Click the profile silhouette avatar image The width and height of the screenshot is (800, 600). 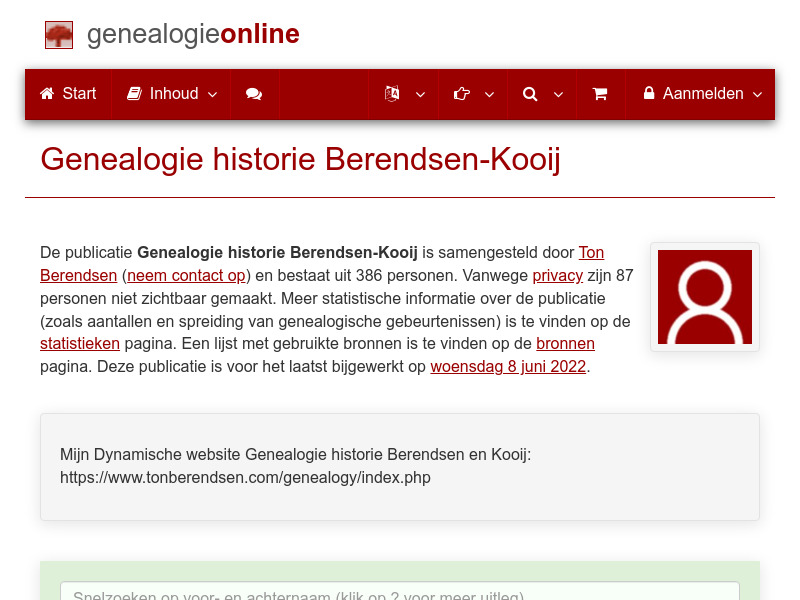click(704, 297)
